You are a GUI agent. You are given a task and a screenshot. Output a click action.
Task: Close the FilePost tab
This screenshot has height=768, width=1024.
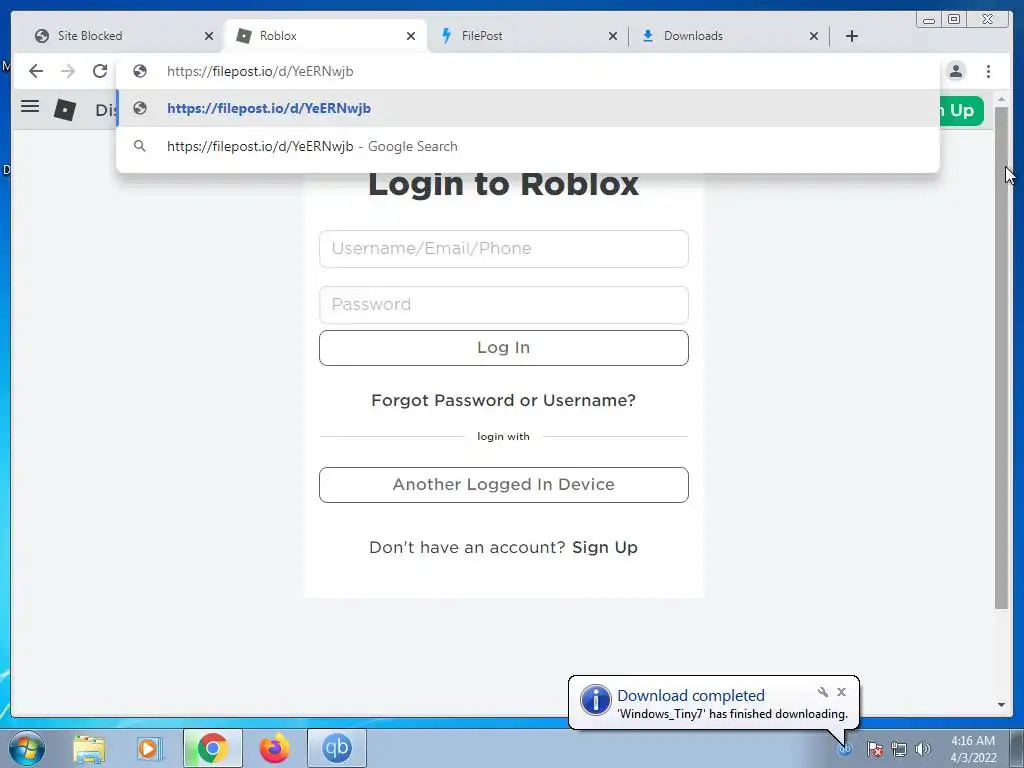[613, 36]
